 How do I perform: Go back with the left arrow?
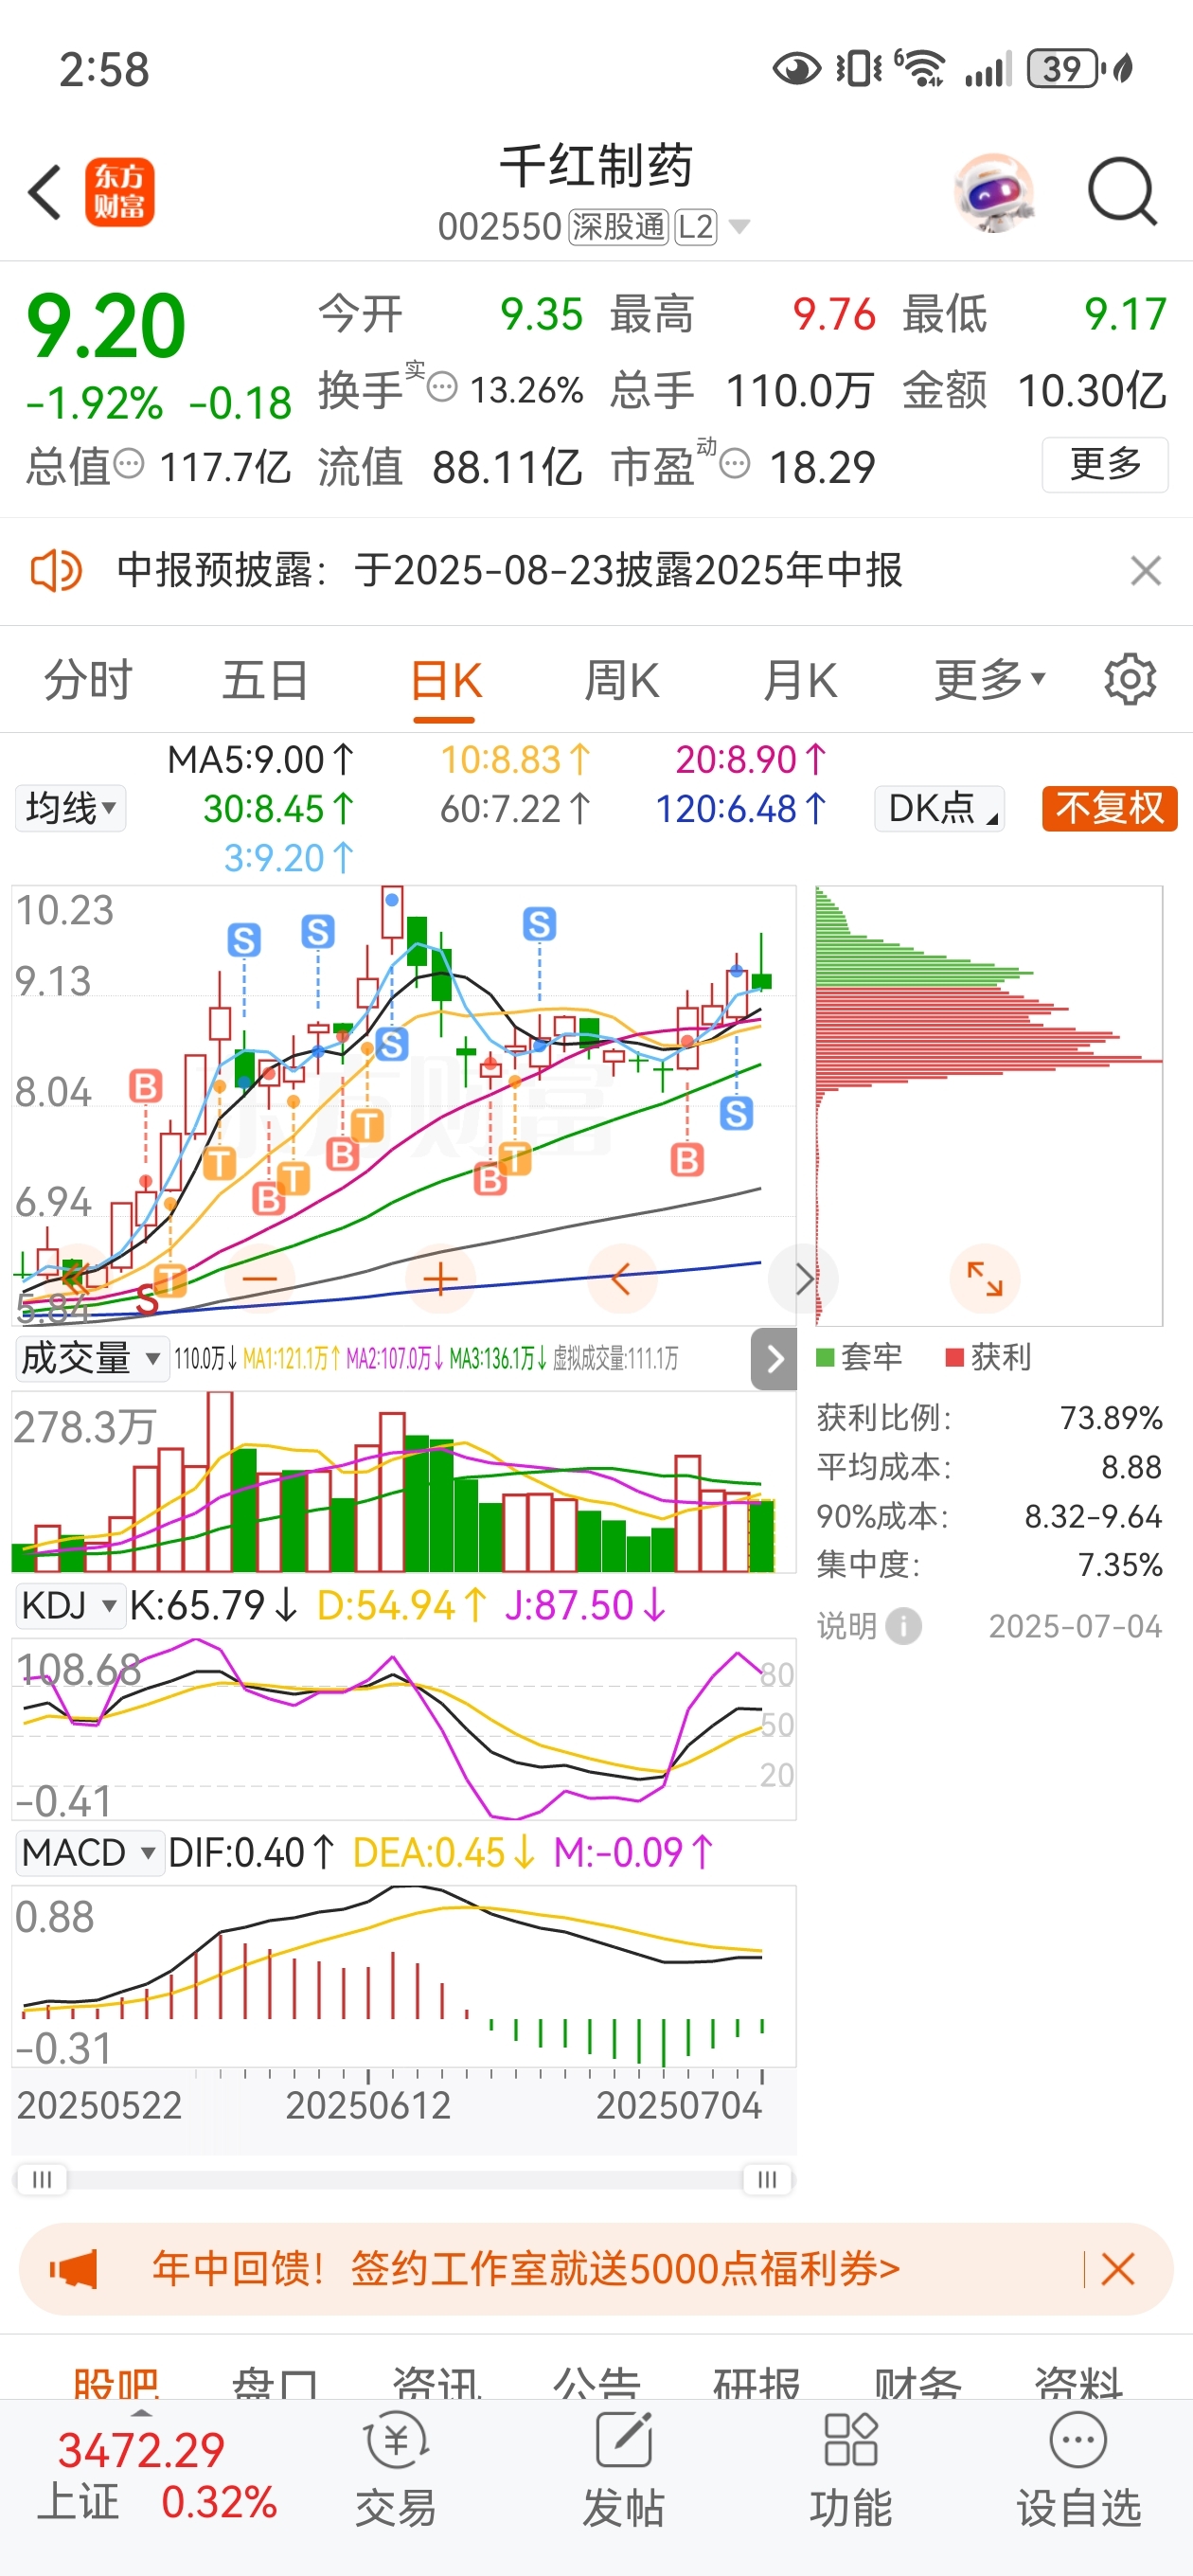pos(45,192)
